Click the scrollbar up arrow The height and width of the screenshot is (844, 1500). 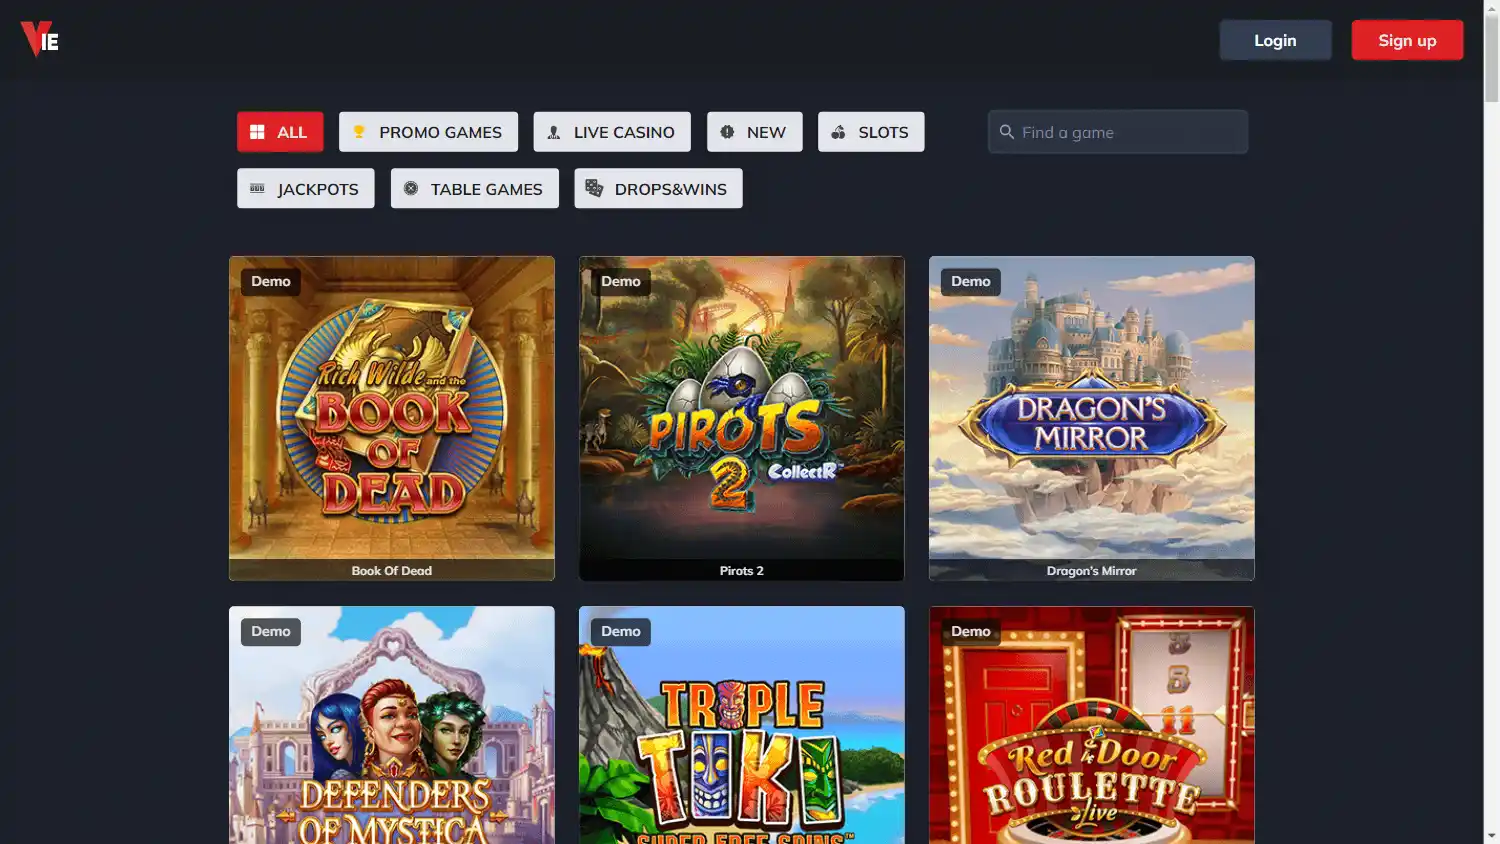[1492, 7]
